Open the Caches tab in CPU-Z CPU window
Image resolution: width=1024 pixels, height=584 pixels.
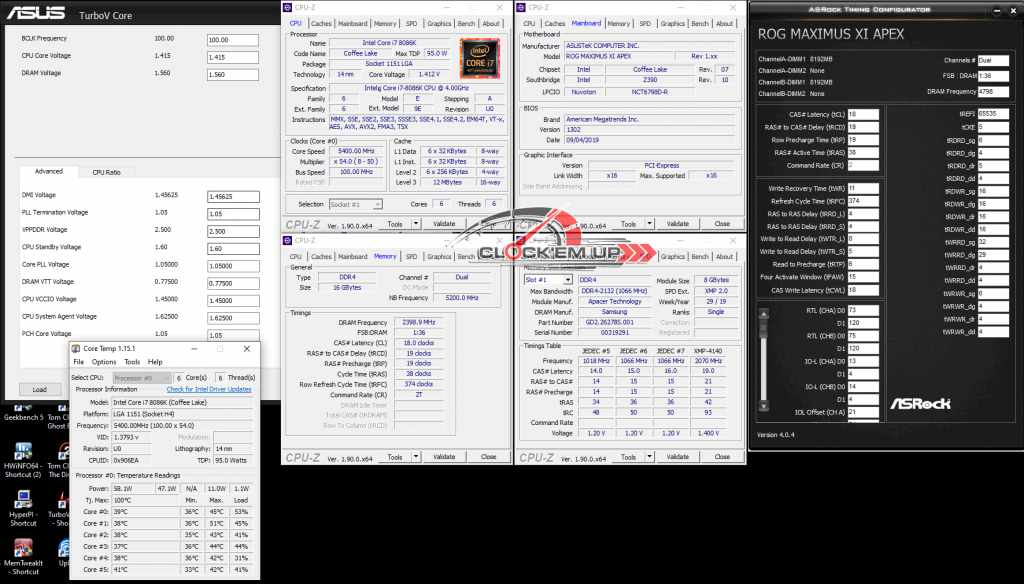pos(321,23)
